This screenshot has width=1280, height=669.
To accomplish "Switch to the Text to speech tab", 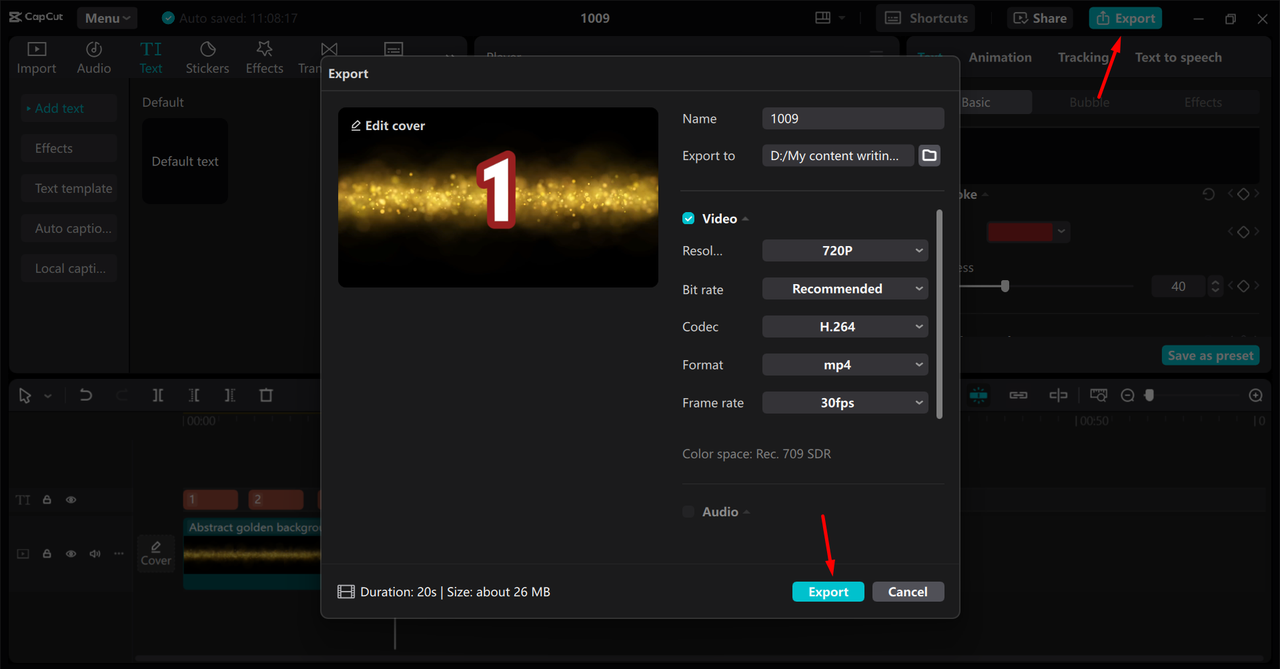I will [x=1178, y=57].
